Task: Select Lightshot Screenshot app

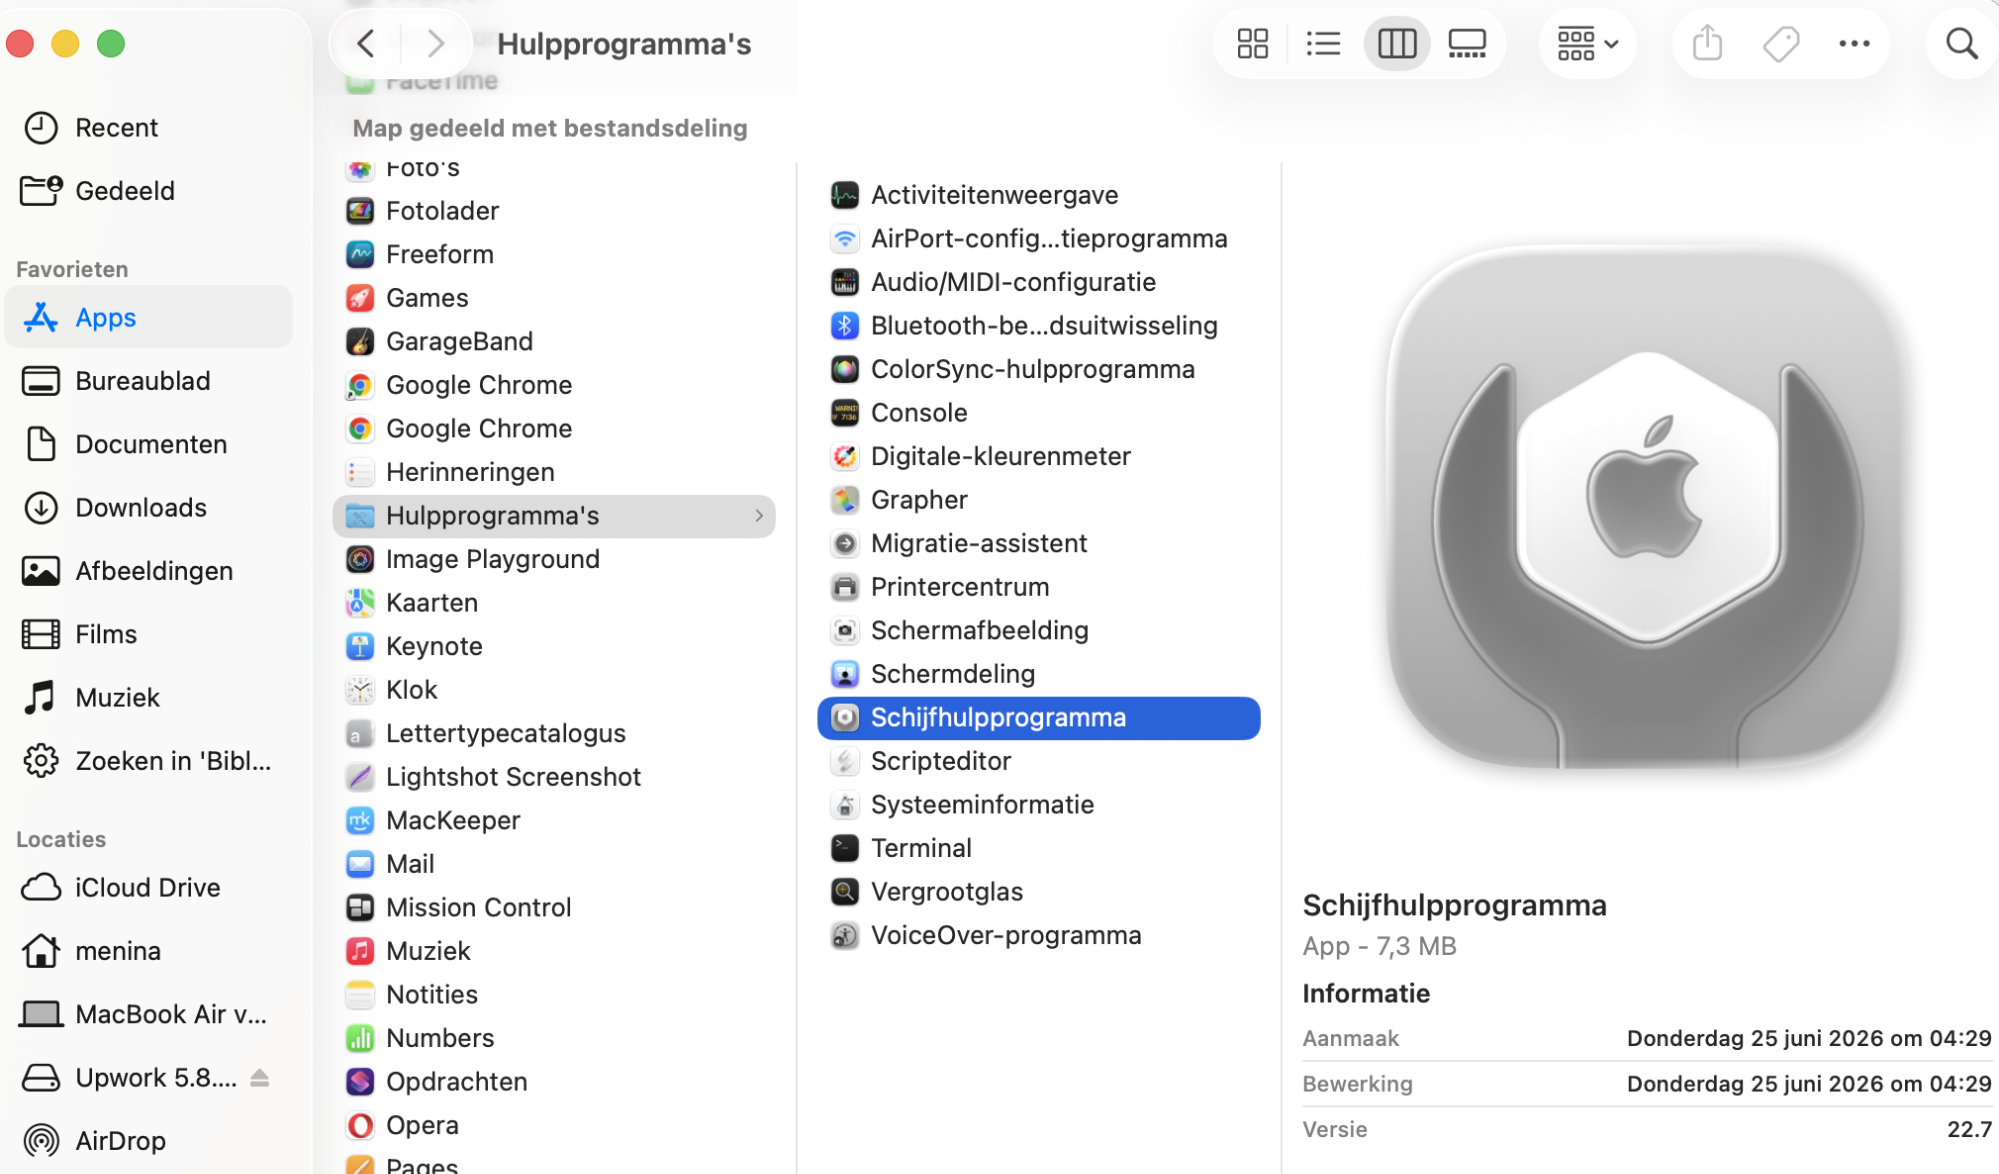Action: (554, 776)
